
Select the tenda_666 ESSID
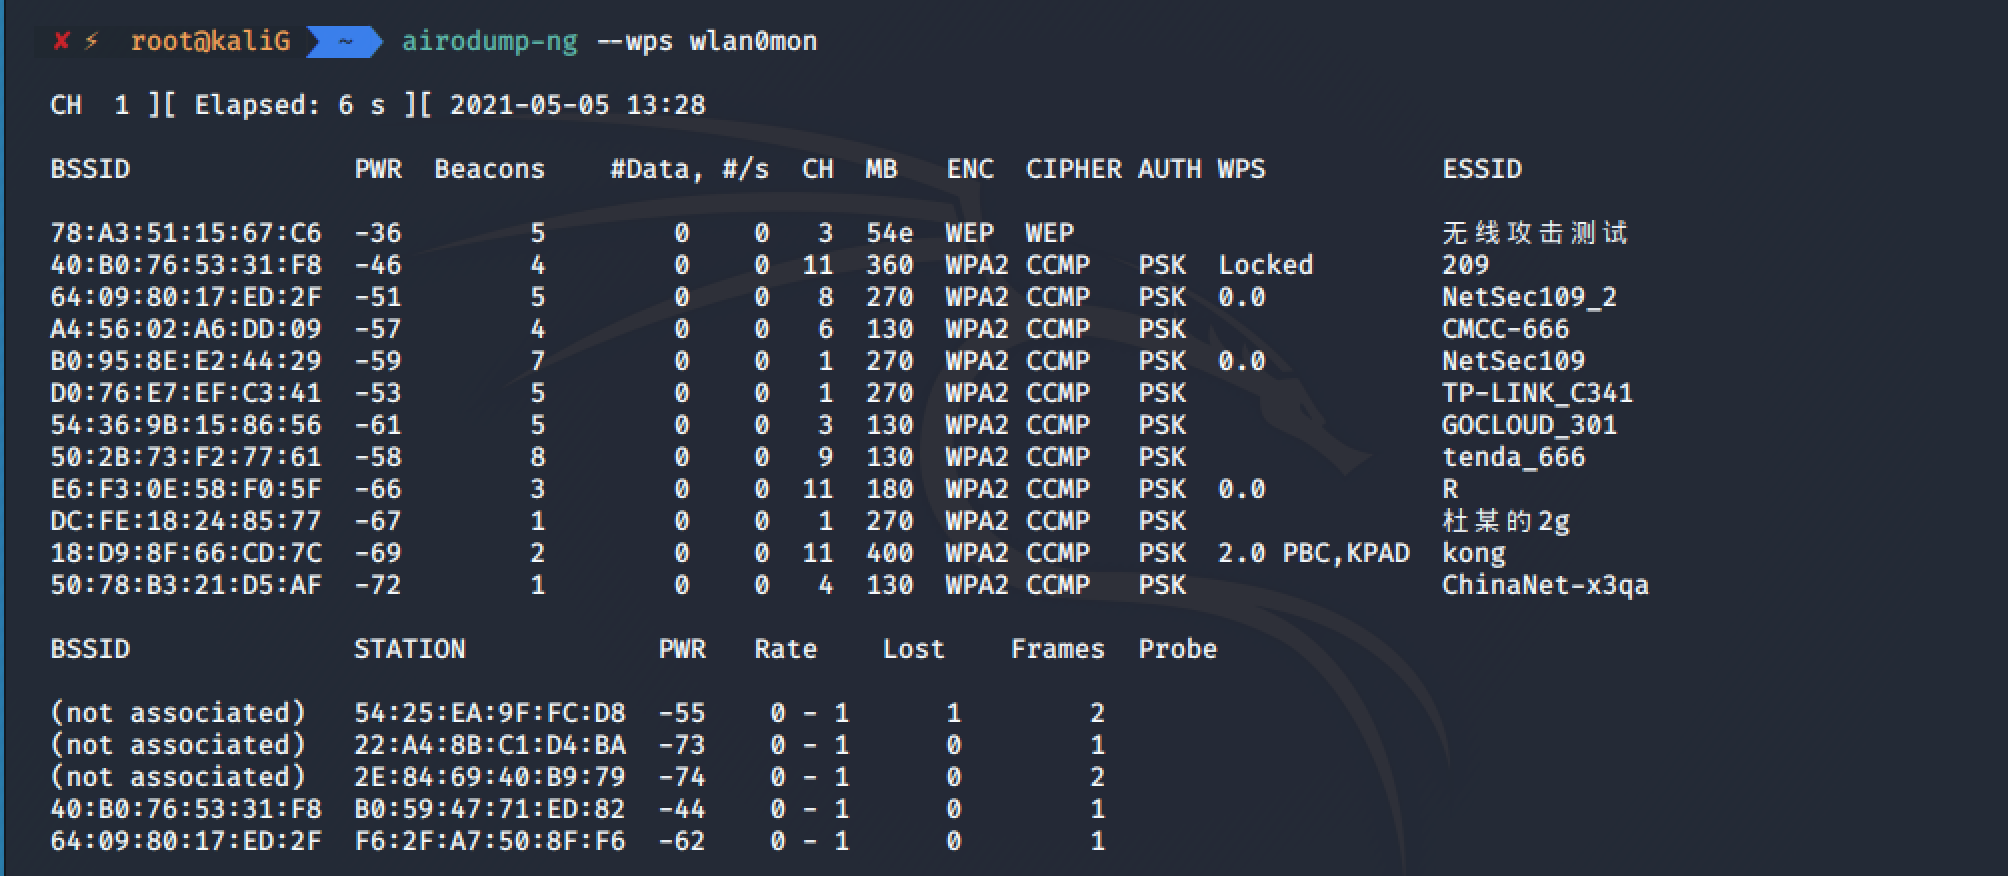click(1513, 457)
